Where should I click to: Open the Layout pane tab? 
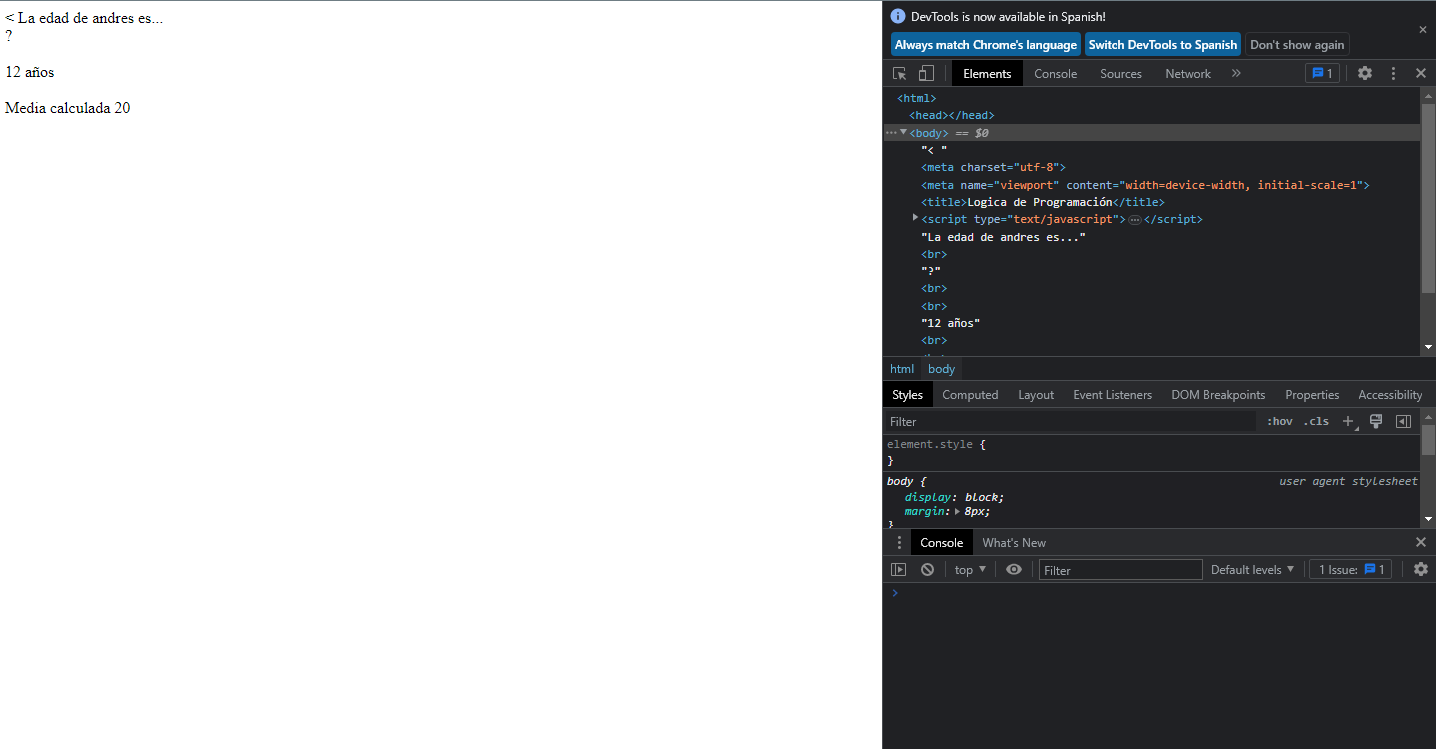tap(1036, 394)
